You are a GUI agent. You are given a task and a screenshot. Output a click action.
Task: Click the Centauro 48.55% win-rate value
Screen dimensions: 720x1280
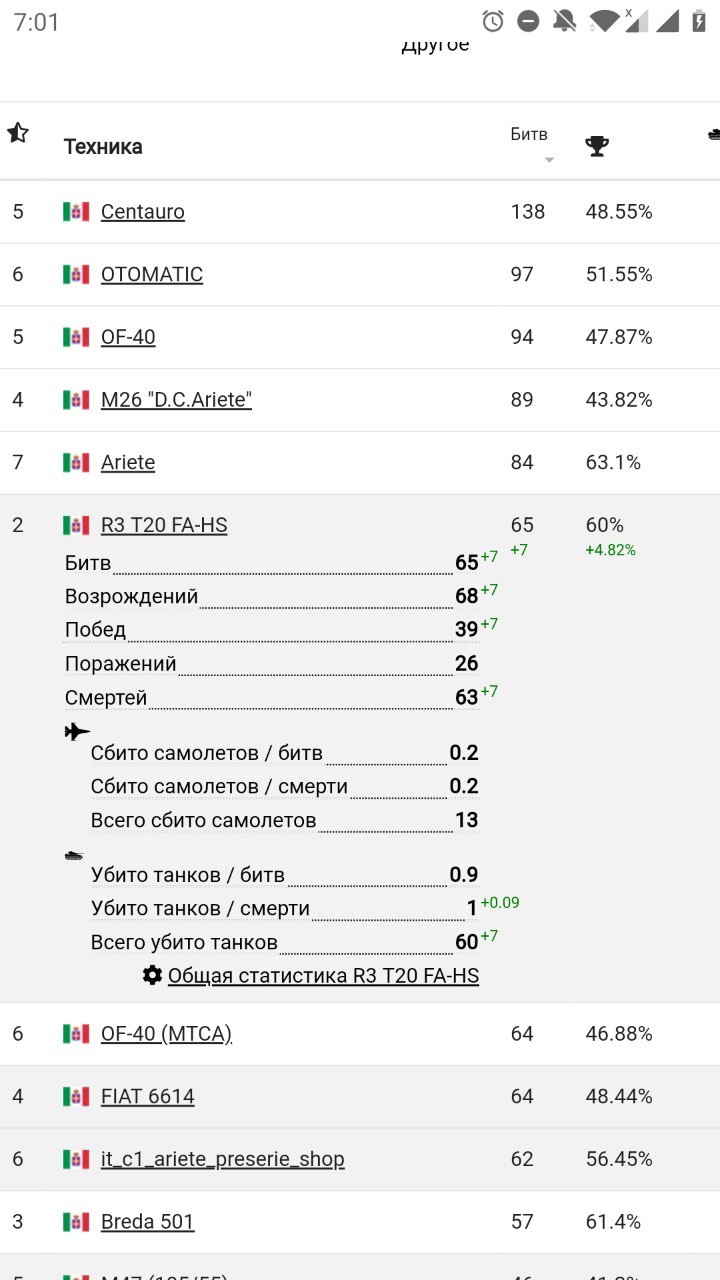point(619,212)
